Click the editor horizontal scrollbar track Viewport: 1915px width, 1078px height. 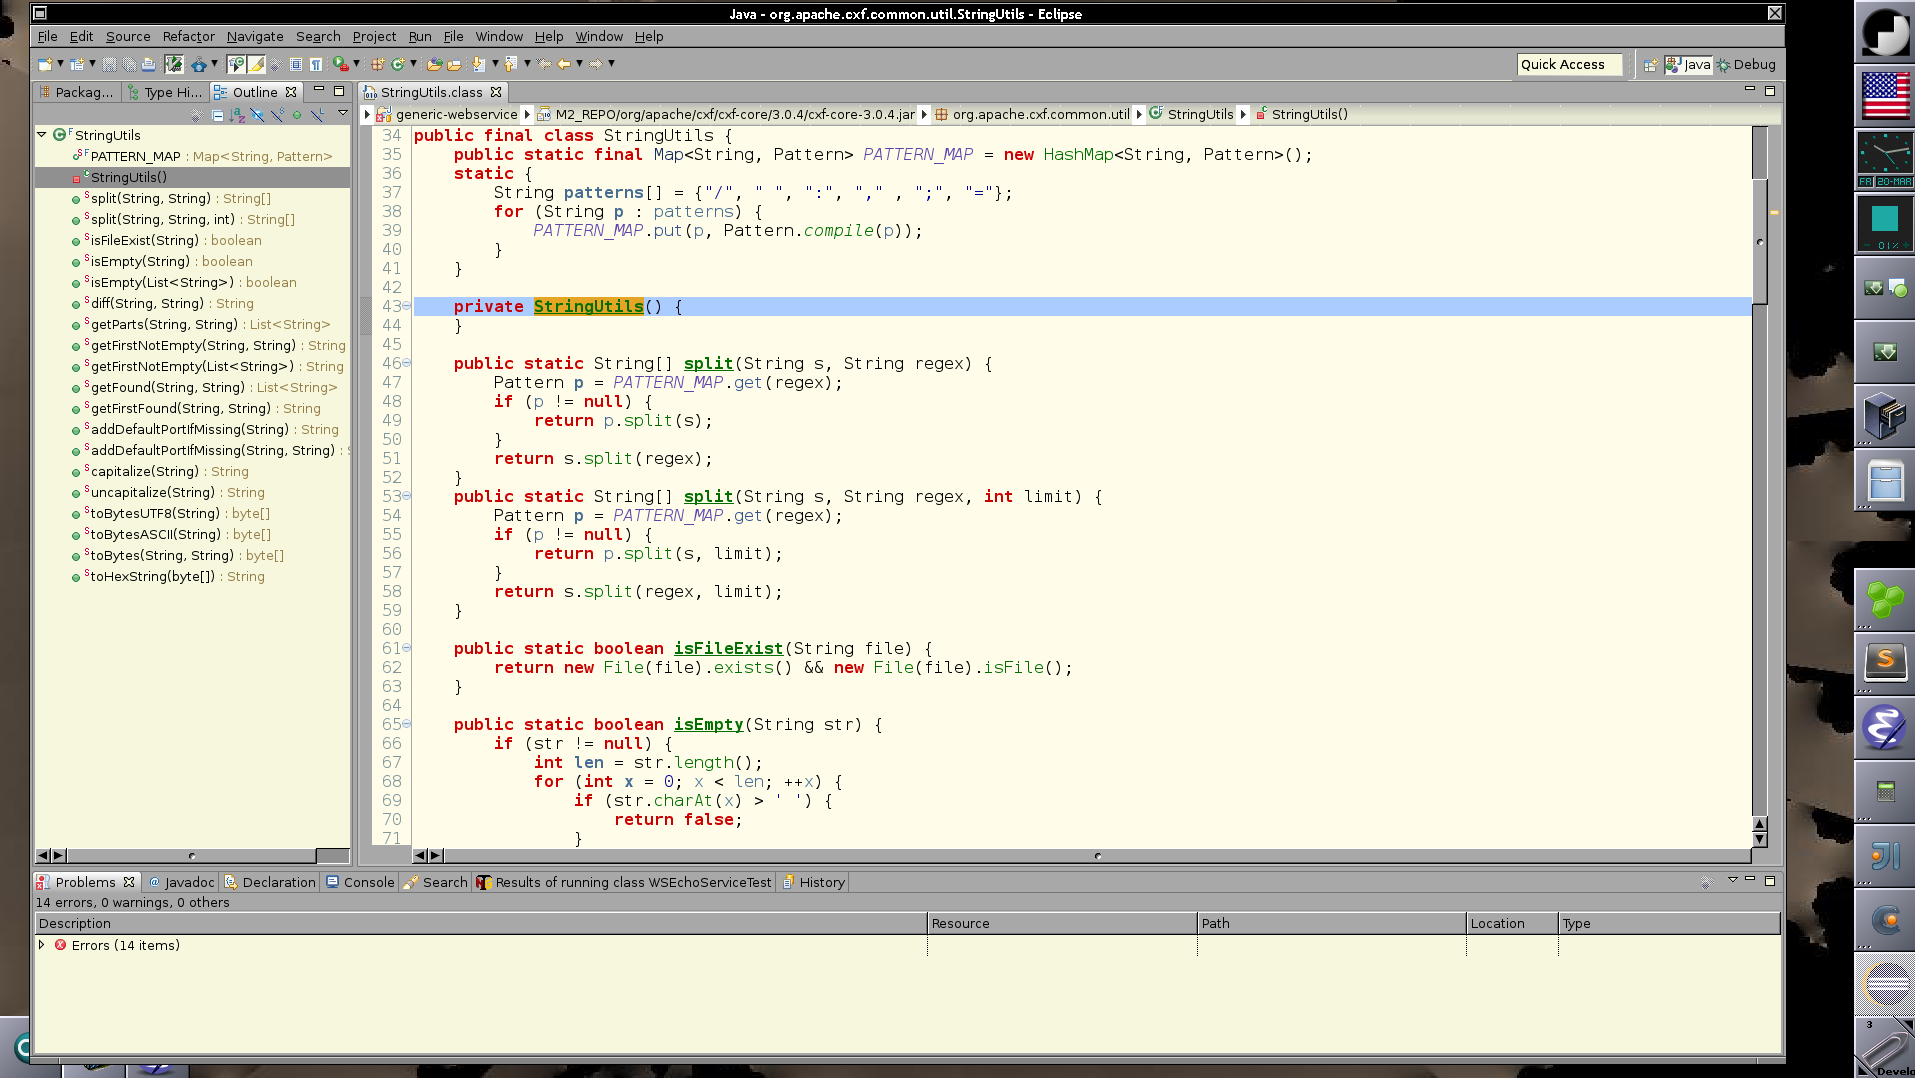pos(1097,855)
